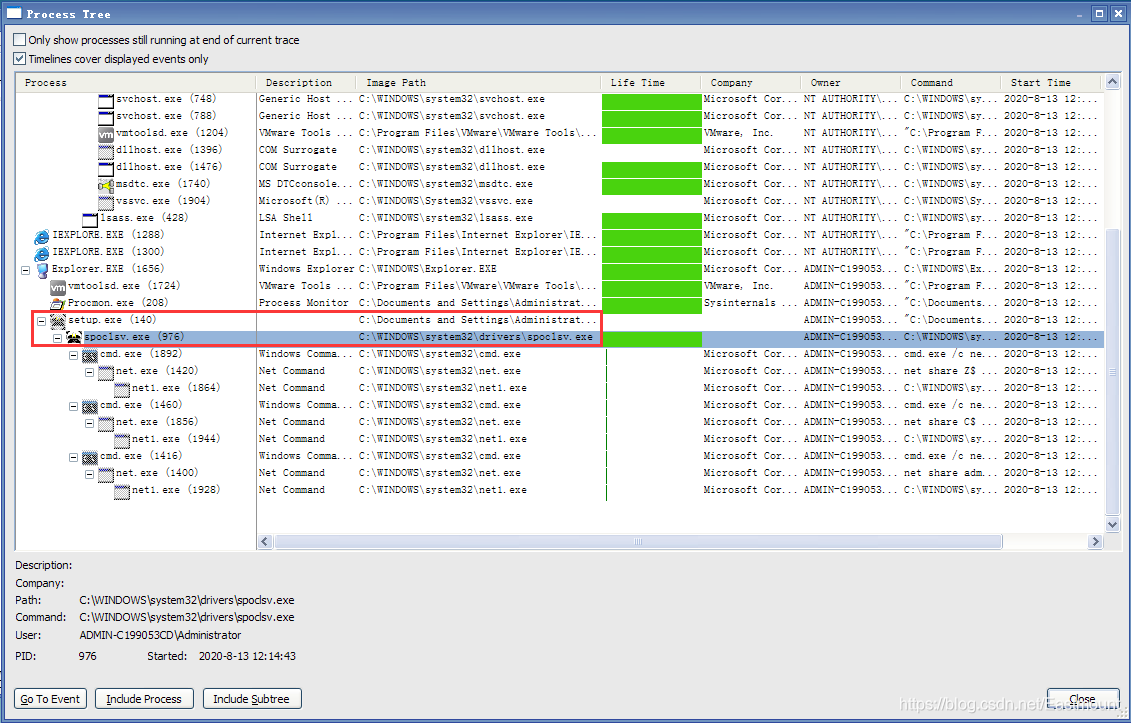Collapse the Explorer.EXE (1656) tree node

pos(25,271)
